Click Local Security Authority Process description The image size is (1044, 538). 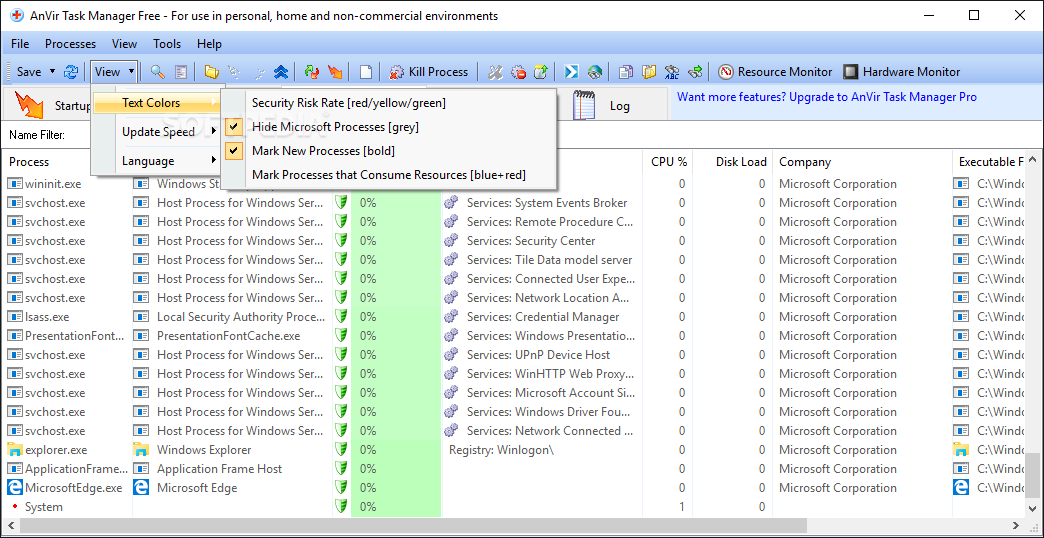(240, 317)
